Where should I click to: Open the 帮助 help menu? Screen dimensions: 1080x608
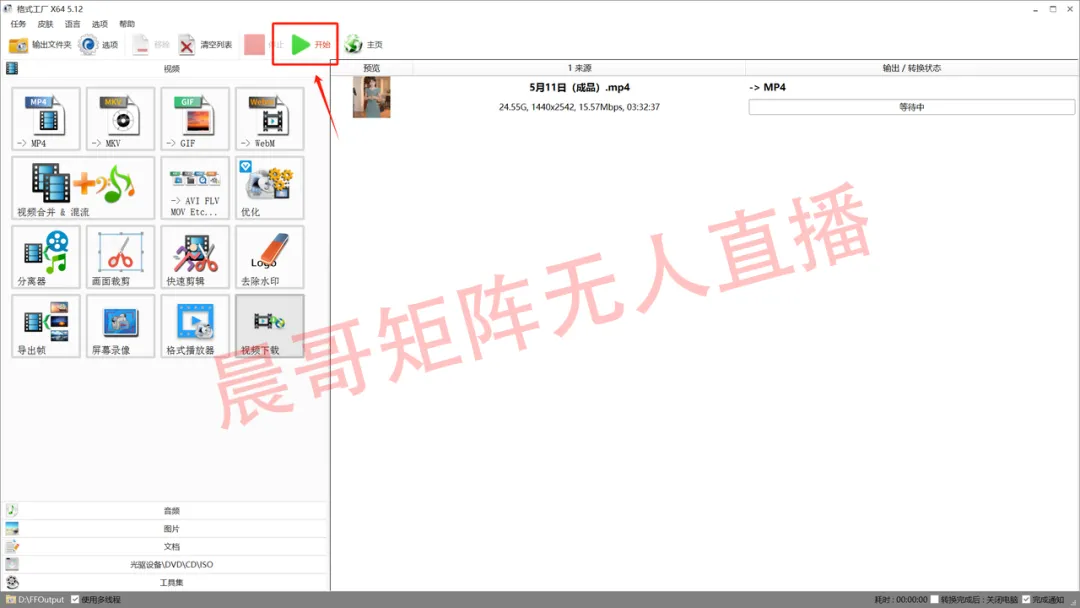(127, 24)
